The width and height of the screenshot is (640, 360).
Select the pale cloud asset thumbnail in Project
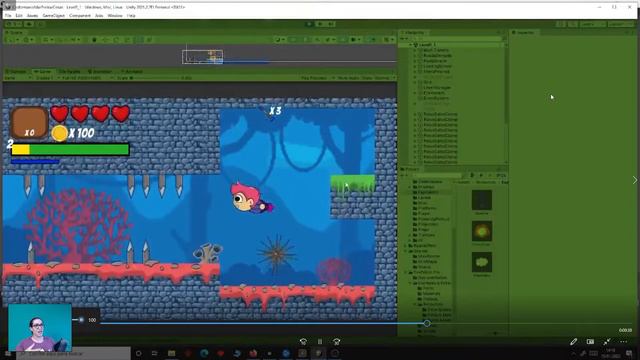pyautogui.click(x=482, y=262)
